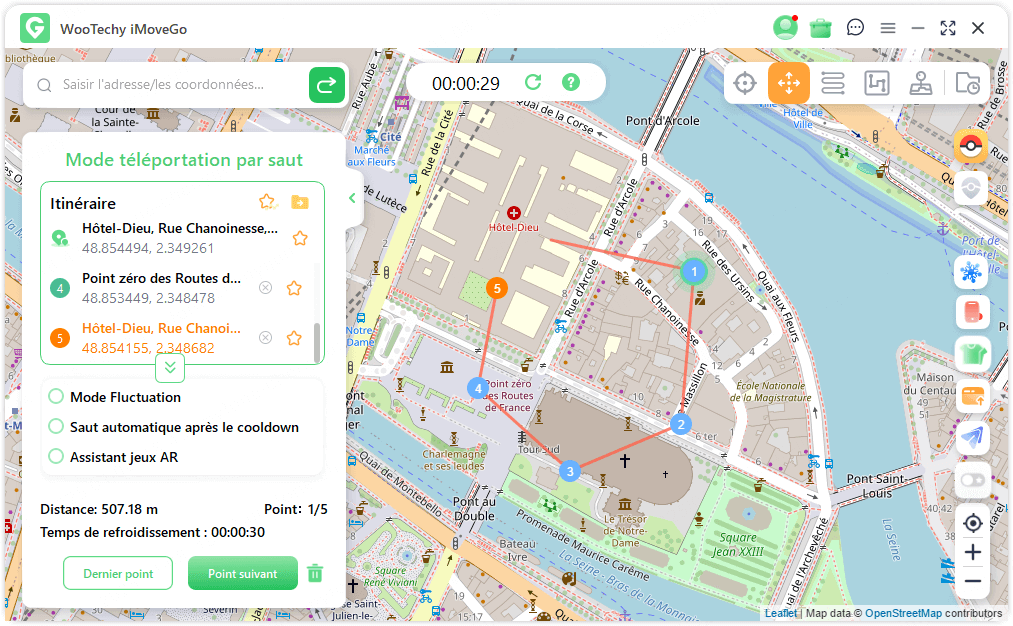Viewport: 1013px width, 626px height.
Task: Delete route with green trash icon
Action: click(x=315, y=573)
